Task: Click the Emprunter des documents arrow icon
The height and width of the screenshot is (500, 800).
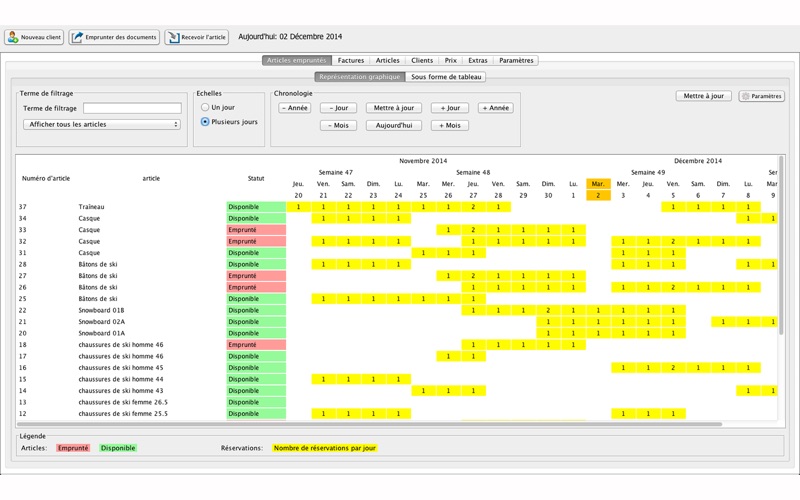Action: [77, 37]
